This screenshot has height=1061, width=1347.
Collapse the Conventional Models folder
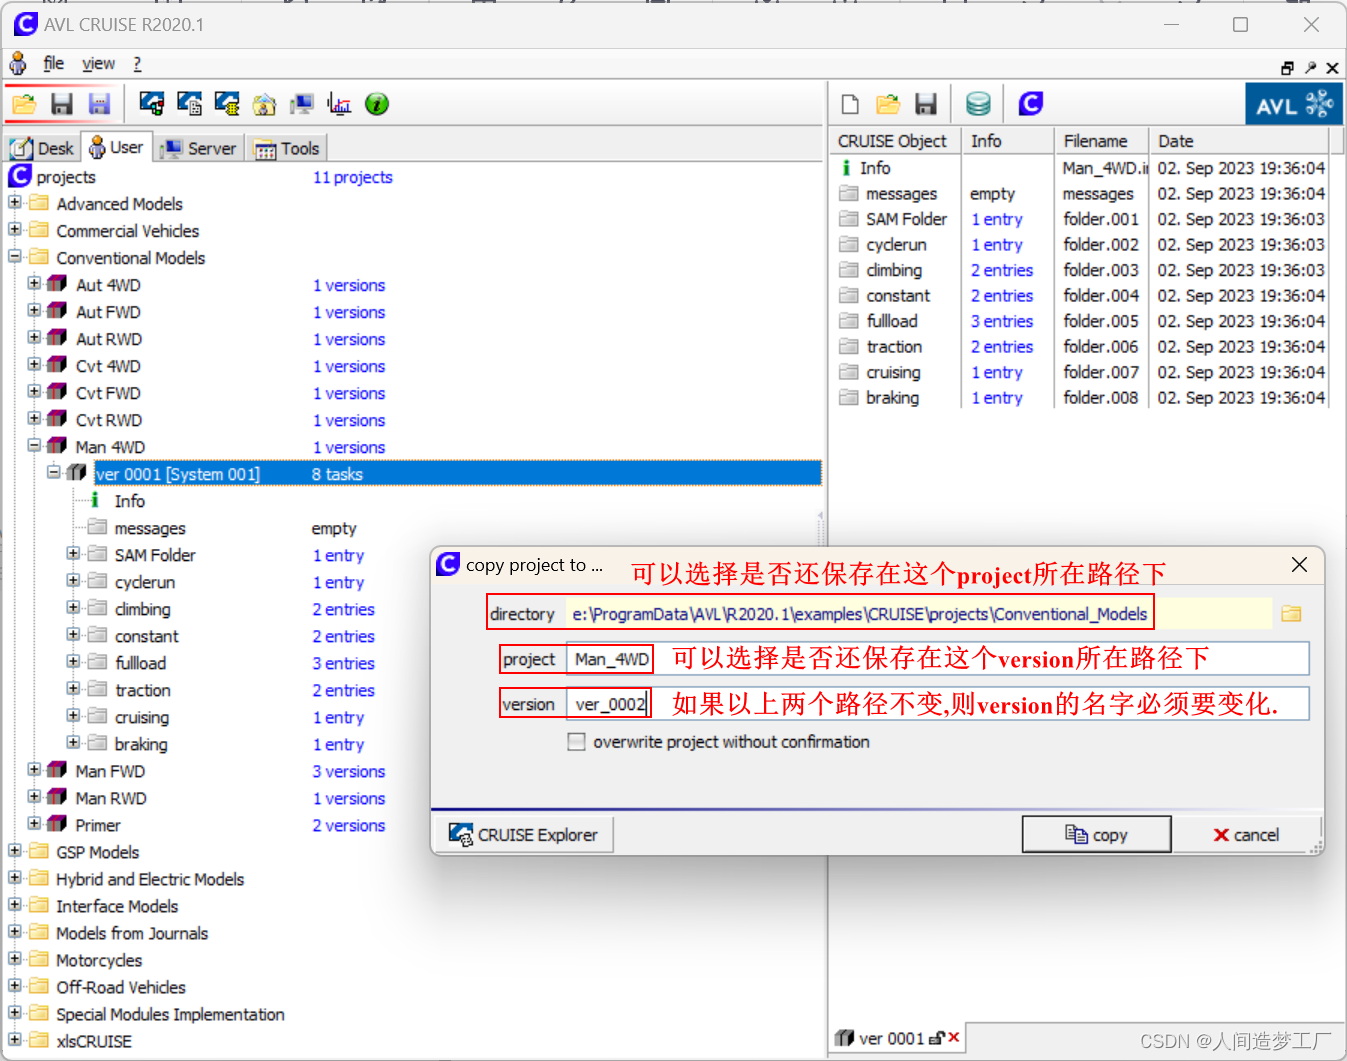[x=15, y=257]
